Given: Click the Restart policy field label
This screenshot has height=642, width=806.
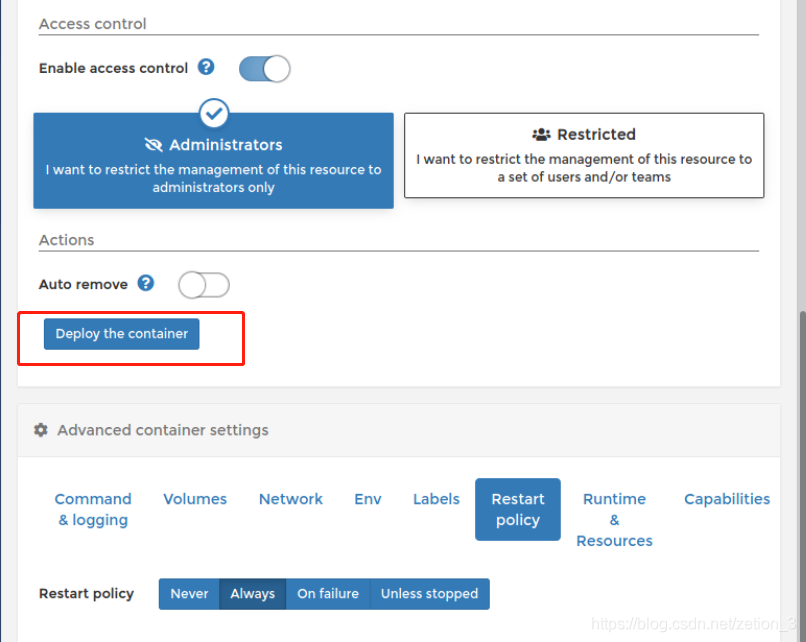Looking at the screenshot, I should (x=86, y=594).
